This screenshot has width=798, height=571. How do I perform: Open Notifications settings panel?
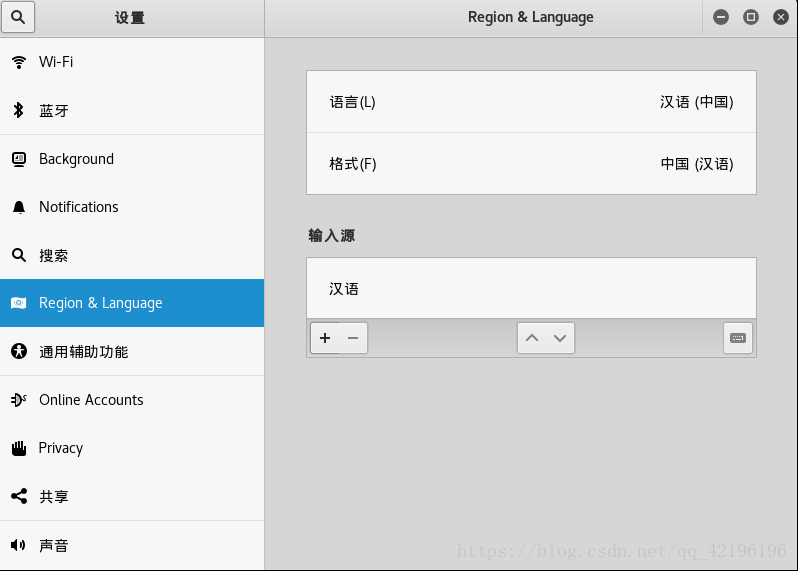(x=132, y=207)
